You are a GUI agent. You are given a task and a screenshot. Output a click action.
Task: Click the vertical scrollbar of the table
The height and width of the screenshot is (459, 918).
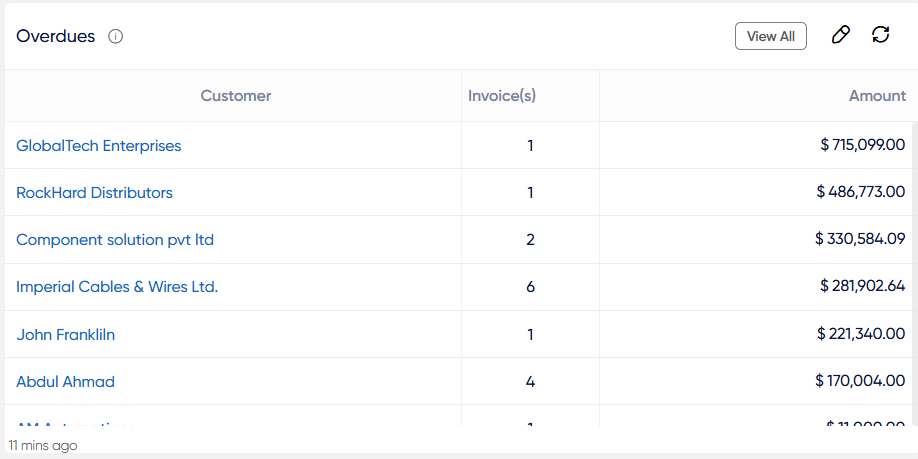pyautogui.click(x=914, y=273)
